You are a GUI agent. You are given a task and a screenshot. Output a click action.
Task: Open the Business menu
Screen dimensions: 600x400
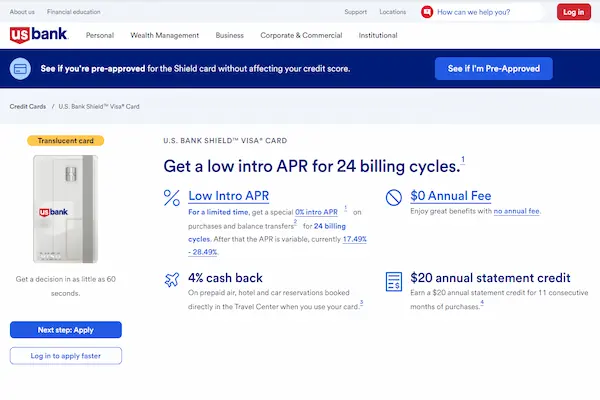[230, 35]
